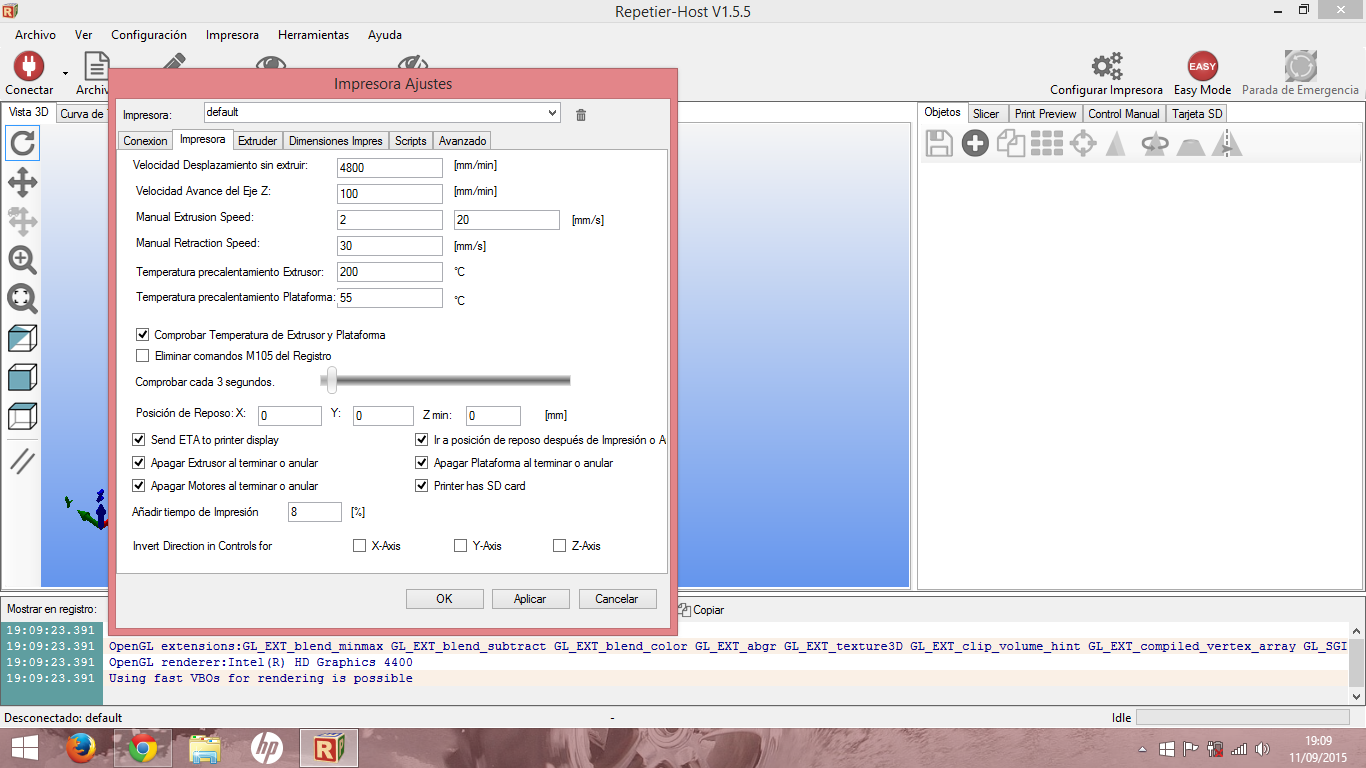1366x768 pixels.
Task: Click the Cancelar button
Action: pos(617,599)
